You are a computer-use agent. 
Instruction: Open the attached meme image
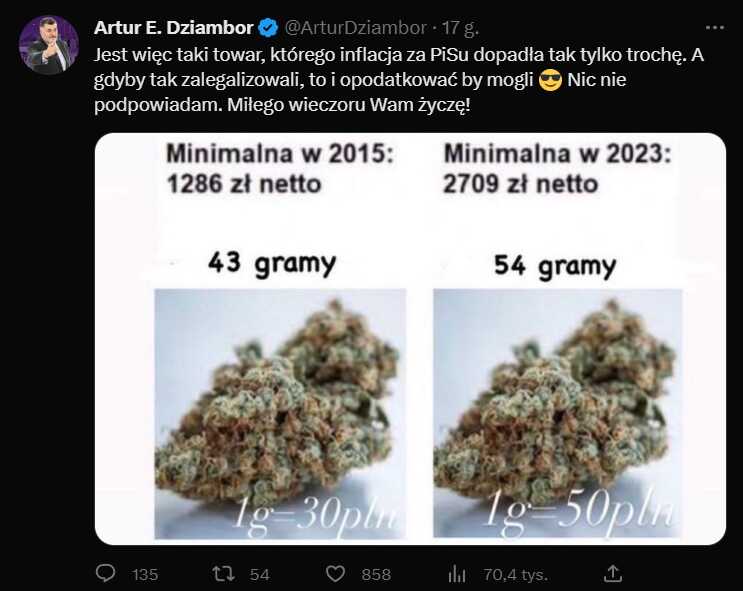(410, 339)
